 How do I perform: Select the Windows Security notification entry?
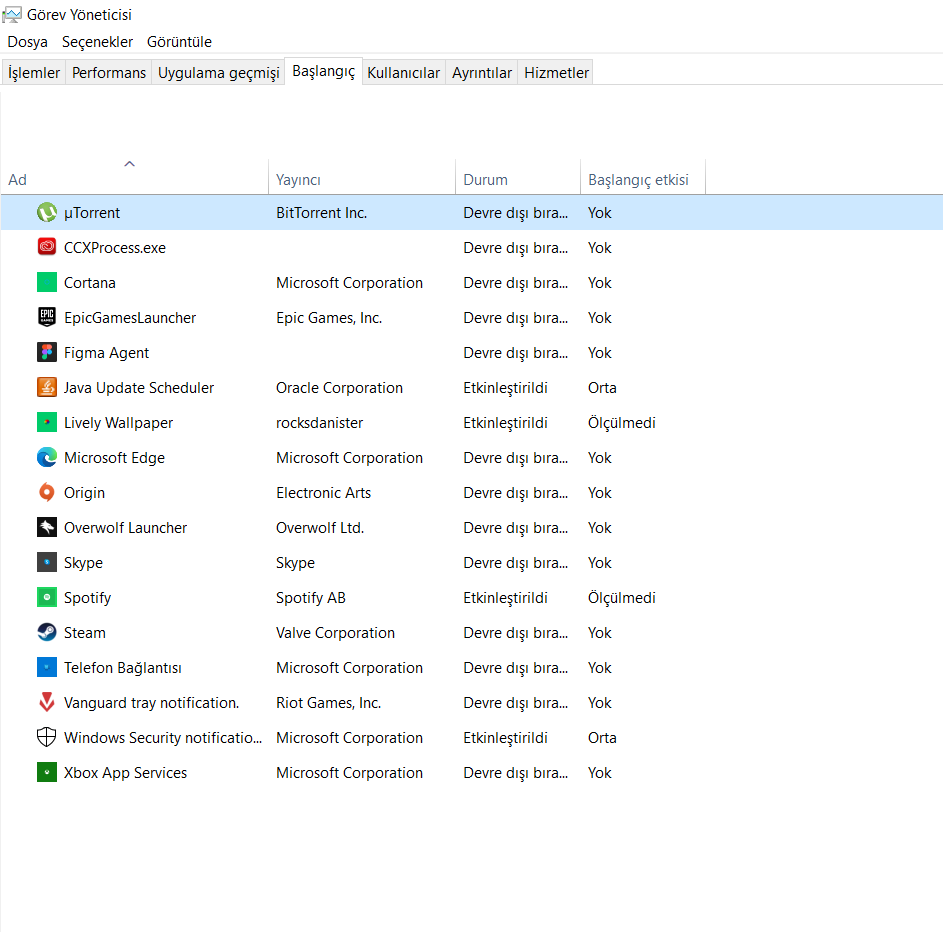[163, 738]
